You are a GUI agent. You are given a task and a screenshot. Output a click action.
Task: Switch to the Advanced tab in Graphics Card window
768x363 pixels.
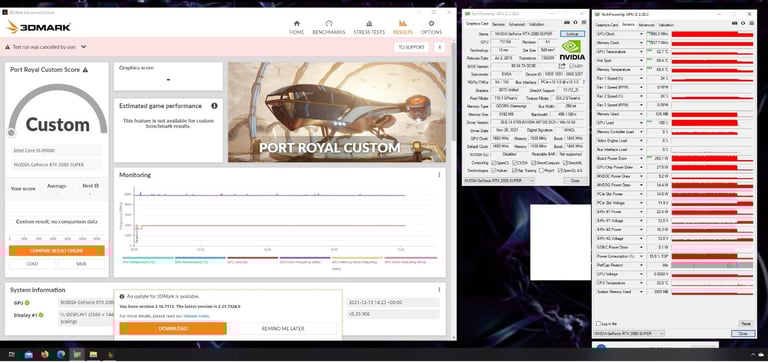click(517, 24)
